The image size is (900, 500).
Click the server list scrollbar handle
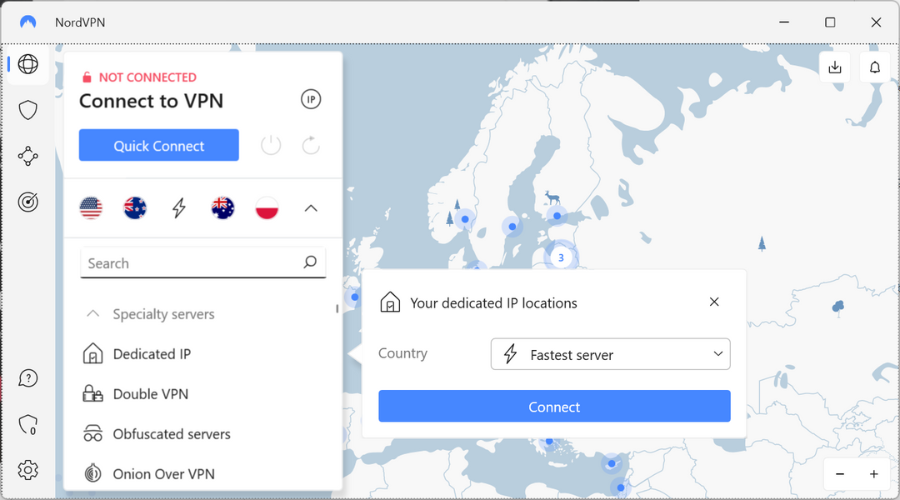click(337, 309)
